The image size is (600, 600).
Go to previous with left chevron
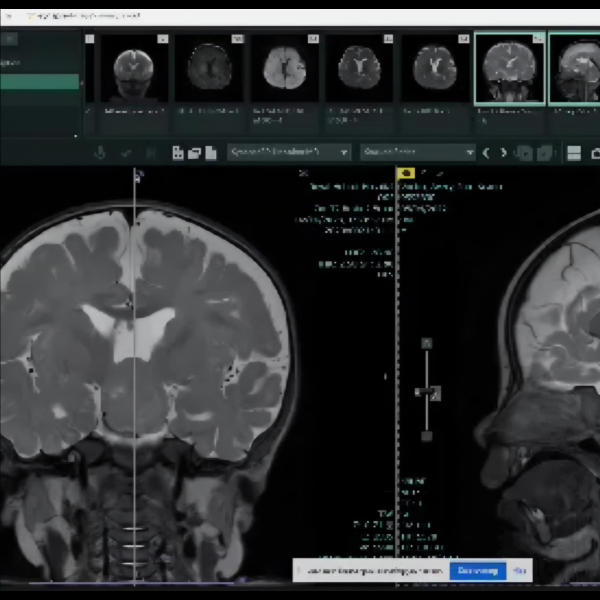point(486,153)
